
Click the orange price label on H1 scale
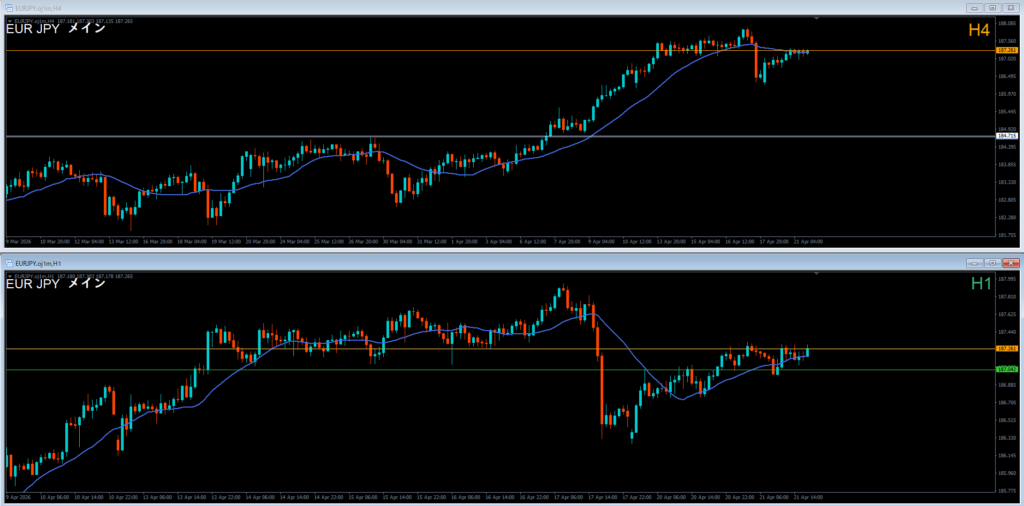pos(1005,349)
